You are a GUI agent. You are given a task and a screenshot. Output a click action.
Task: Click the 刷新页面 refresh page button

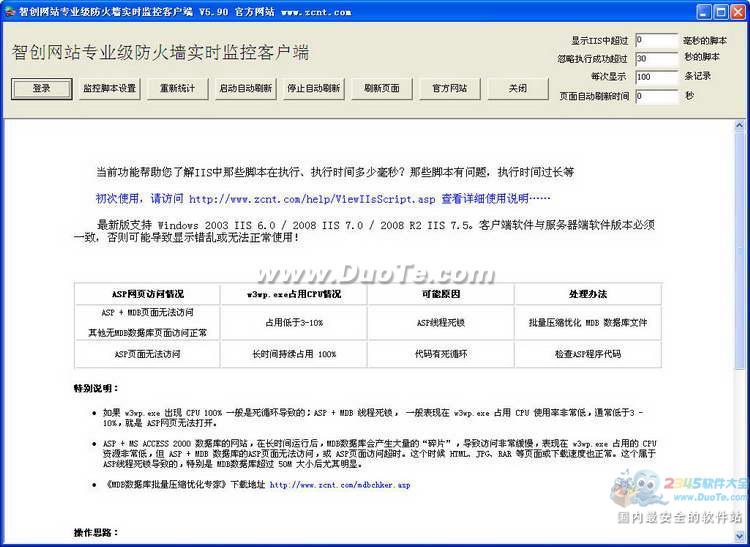382,88
